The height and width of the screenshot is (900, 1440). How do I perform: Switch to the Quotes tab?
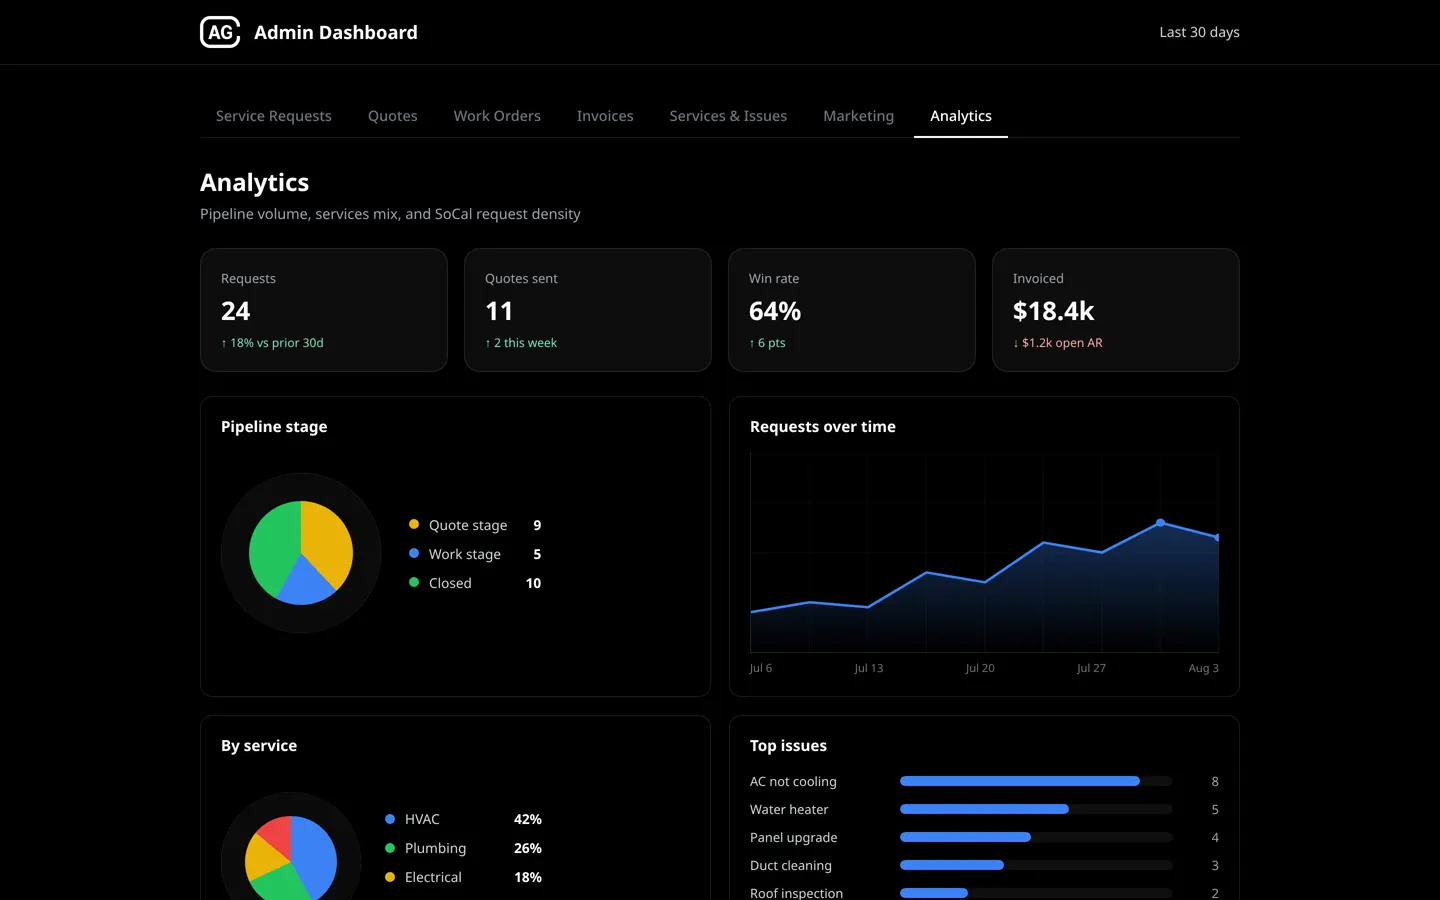(x=392, y=116)
